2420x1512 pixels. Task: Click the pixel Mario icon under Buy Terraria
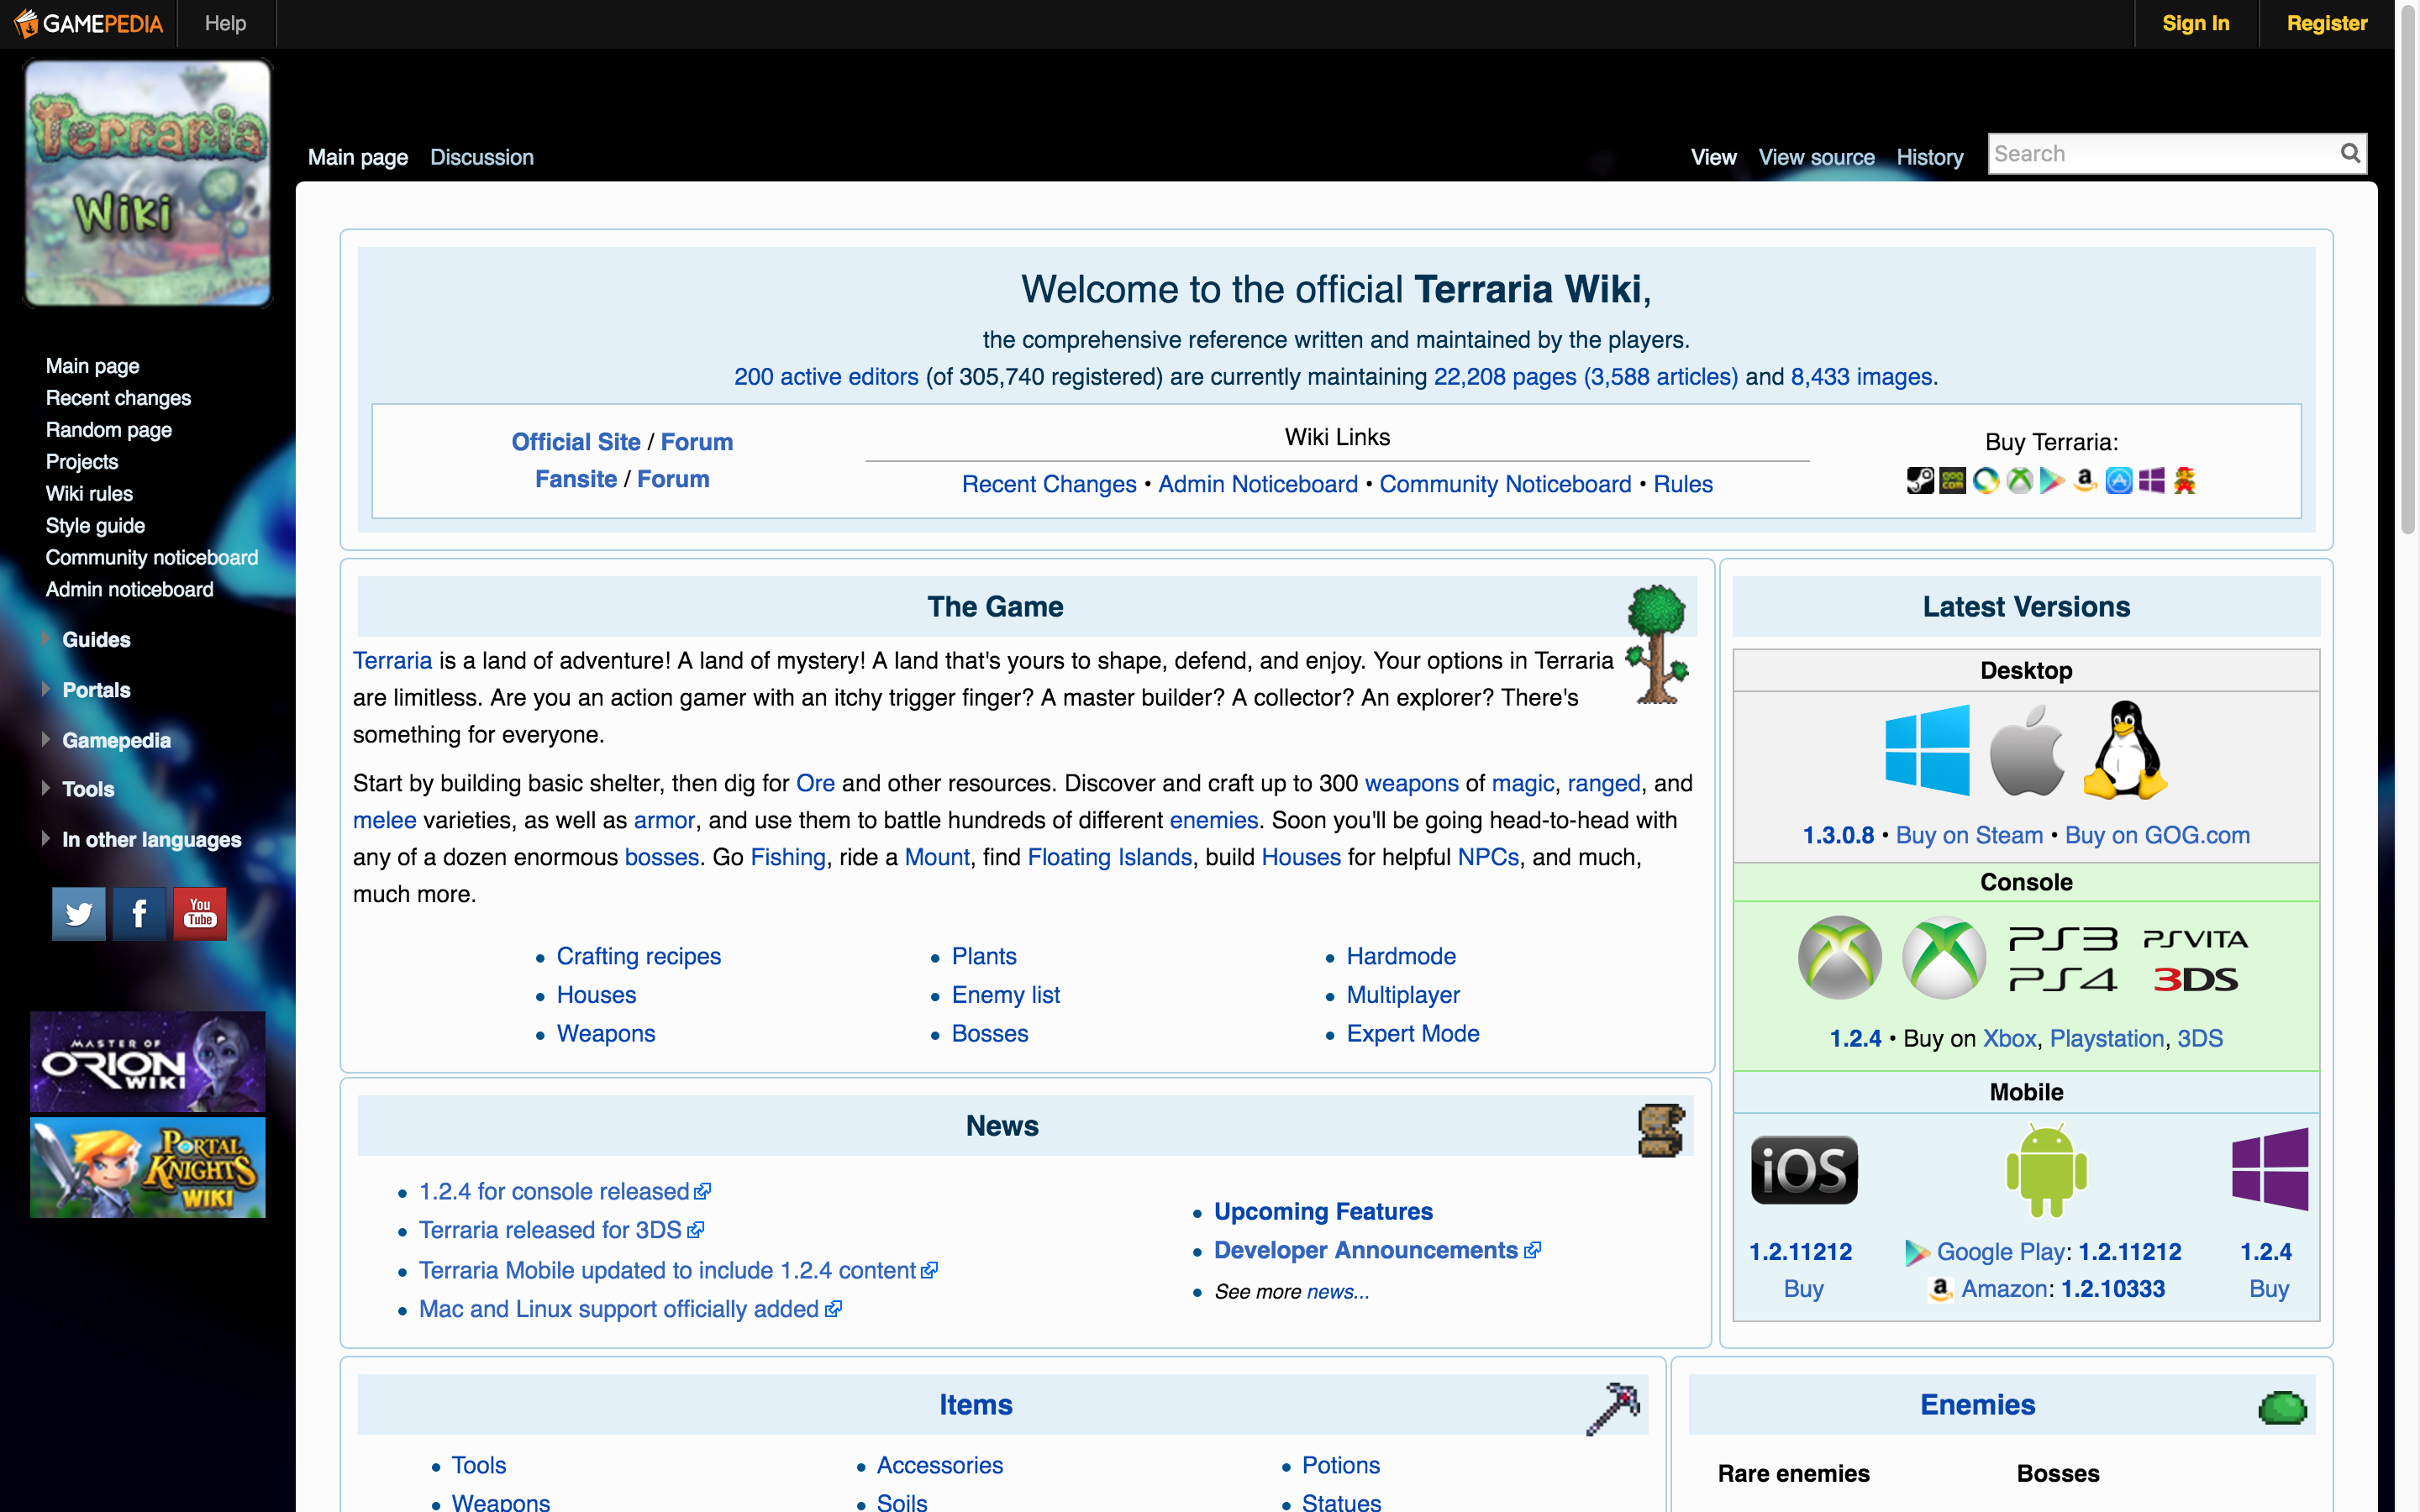point(2184,481)
